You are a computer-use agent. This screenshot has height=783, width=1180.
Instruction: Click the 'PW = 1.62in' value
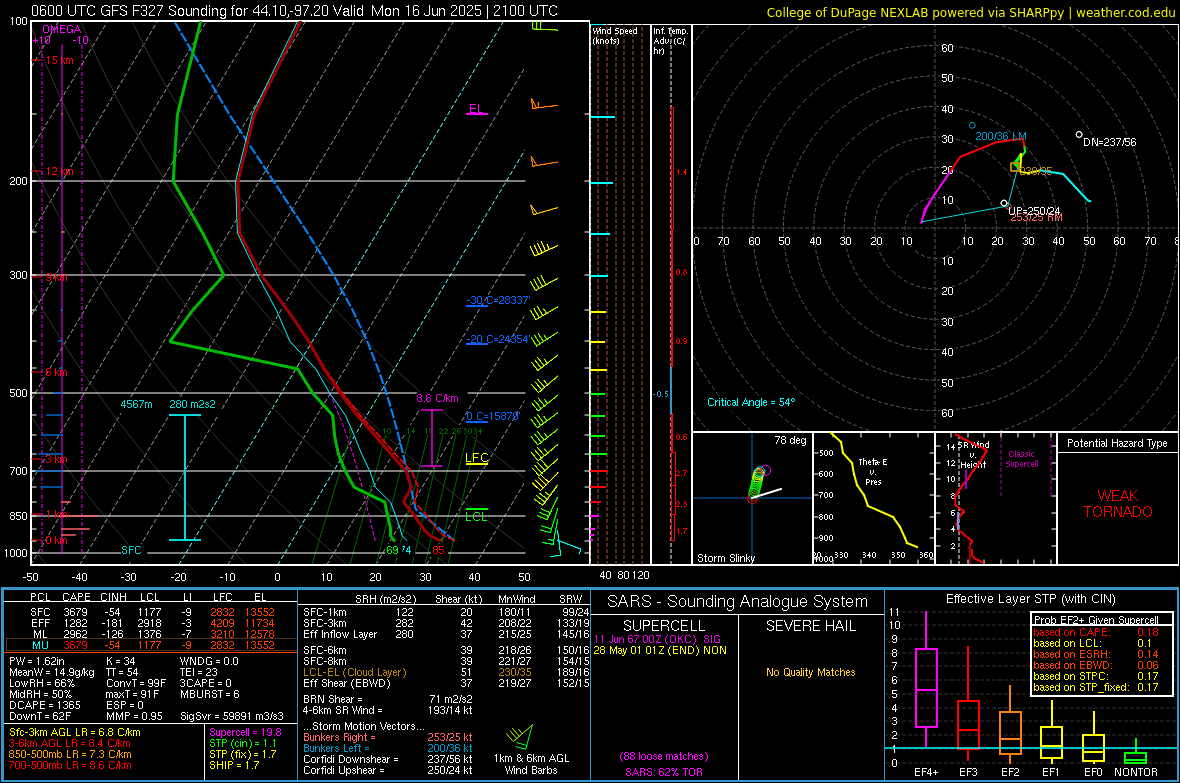[37, 661]
